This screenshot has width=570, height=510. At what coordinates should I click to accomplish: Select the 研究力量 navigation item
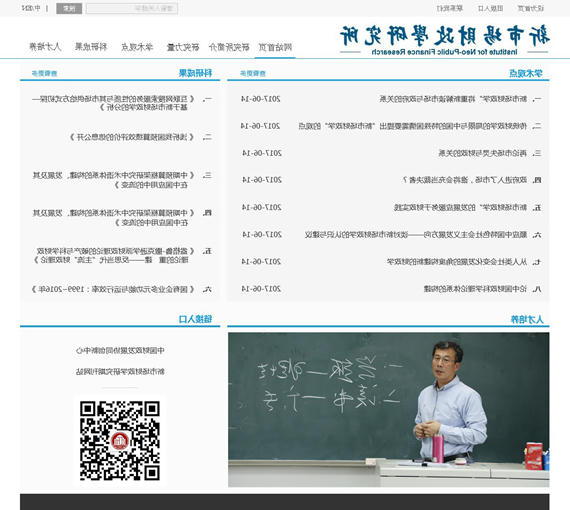[x=183, y=47]
